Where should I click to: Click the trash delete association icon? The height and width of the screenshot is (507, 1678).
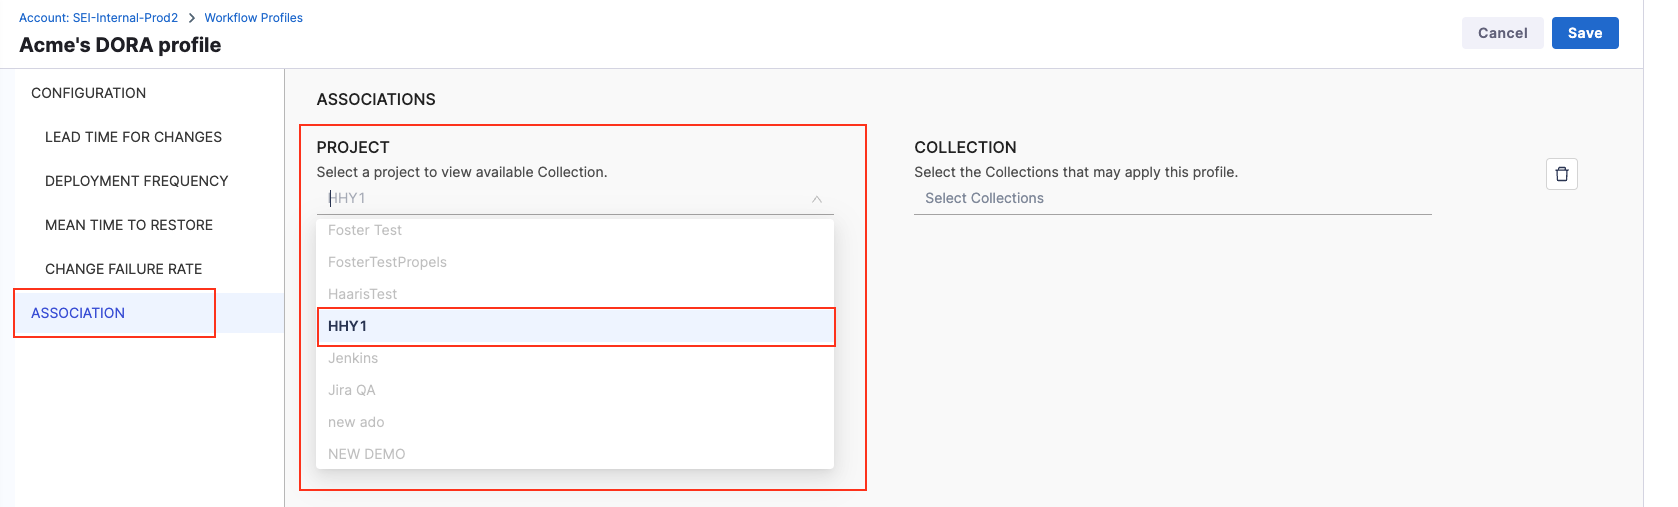click(x=1561, y=174)
